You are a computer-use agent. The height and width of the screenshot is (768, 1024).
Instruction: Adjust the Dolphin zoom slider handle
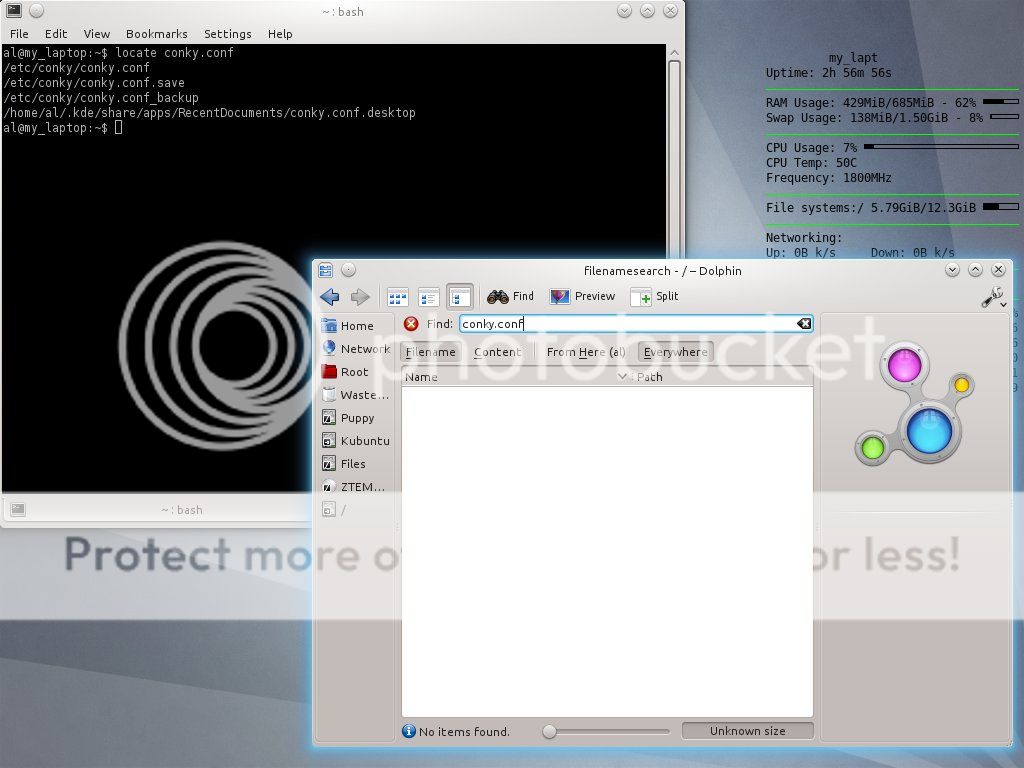click(549, 731)
